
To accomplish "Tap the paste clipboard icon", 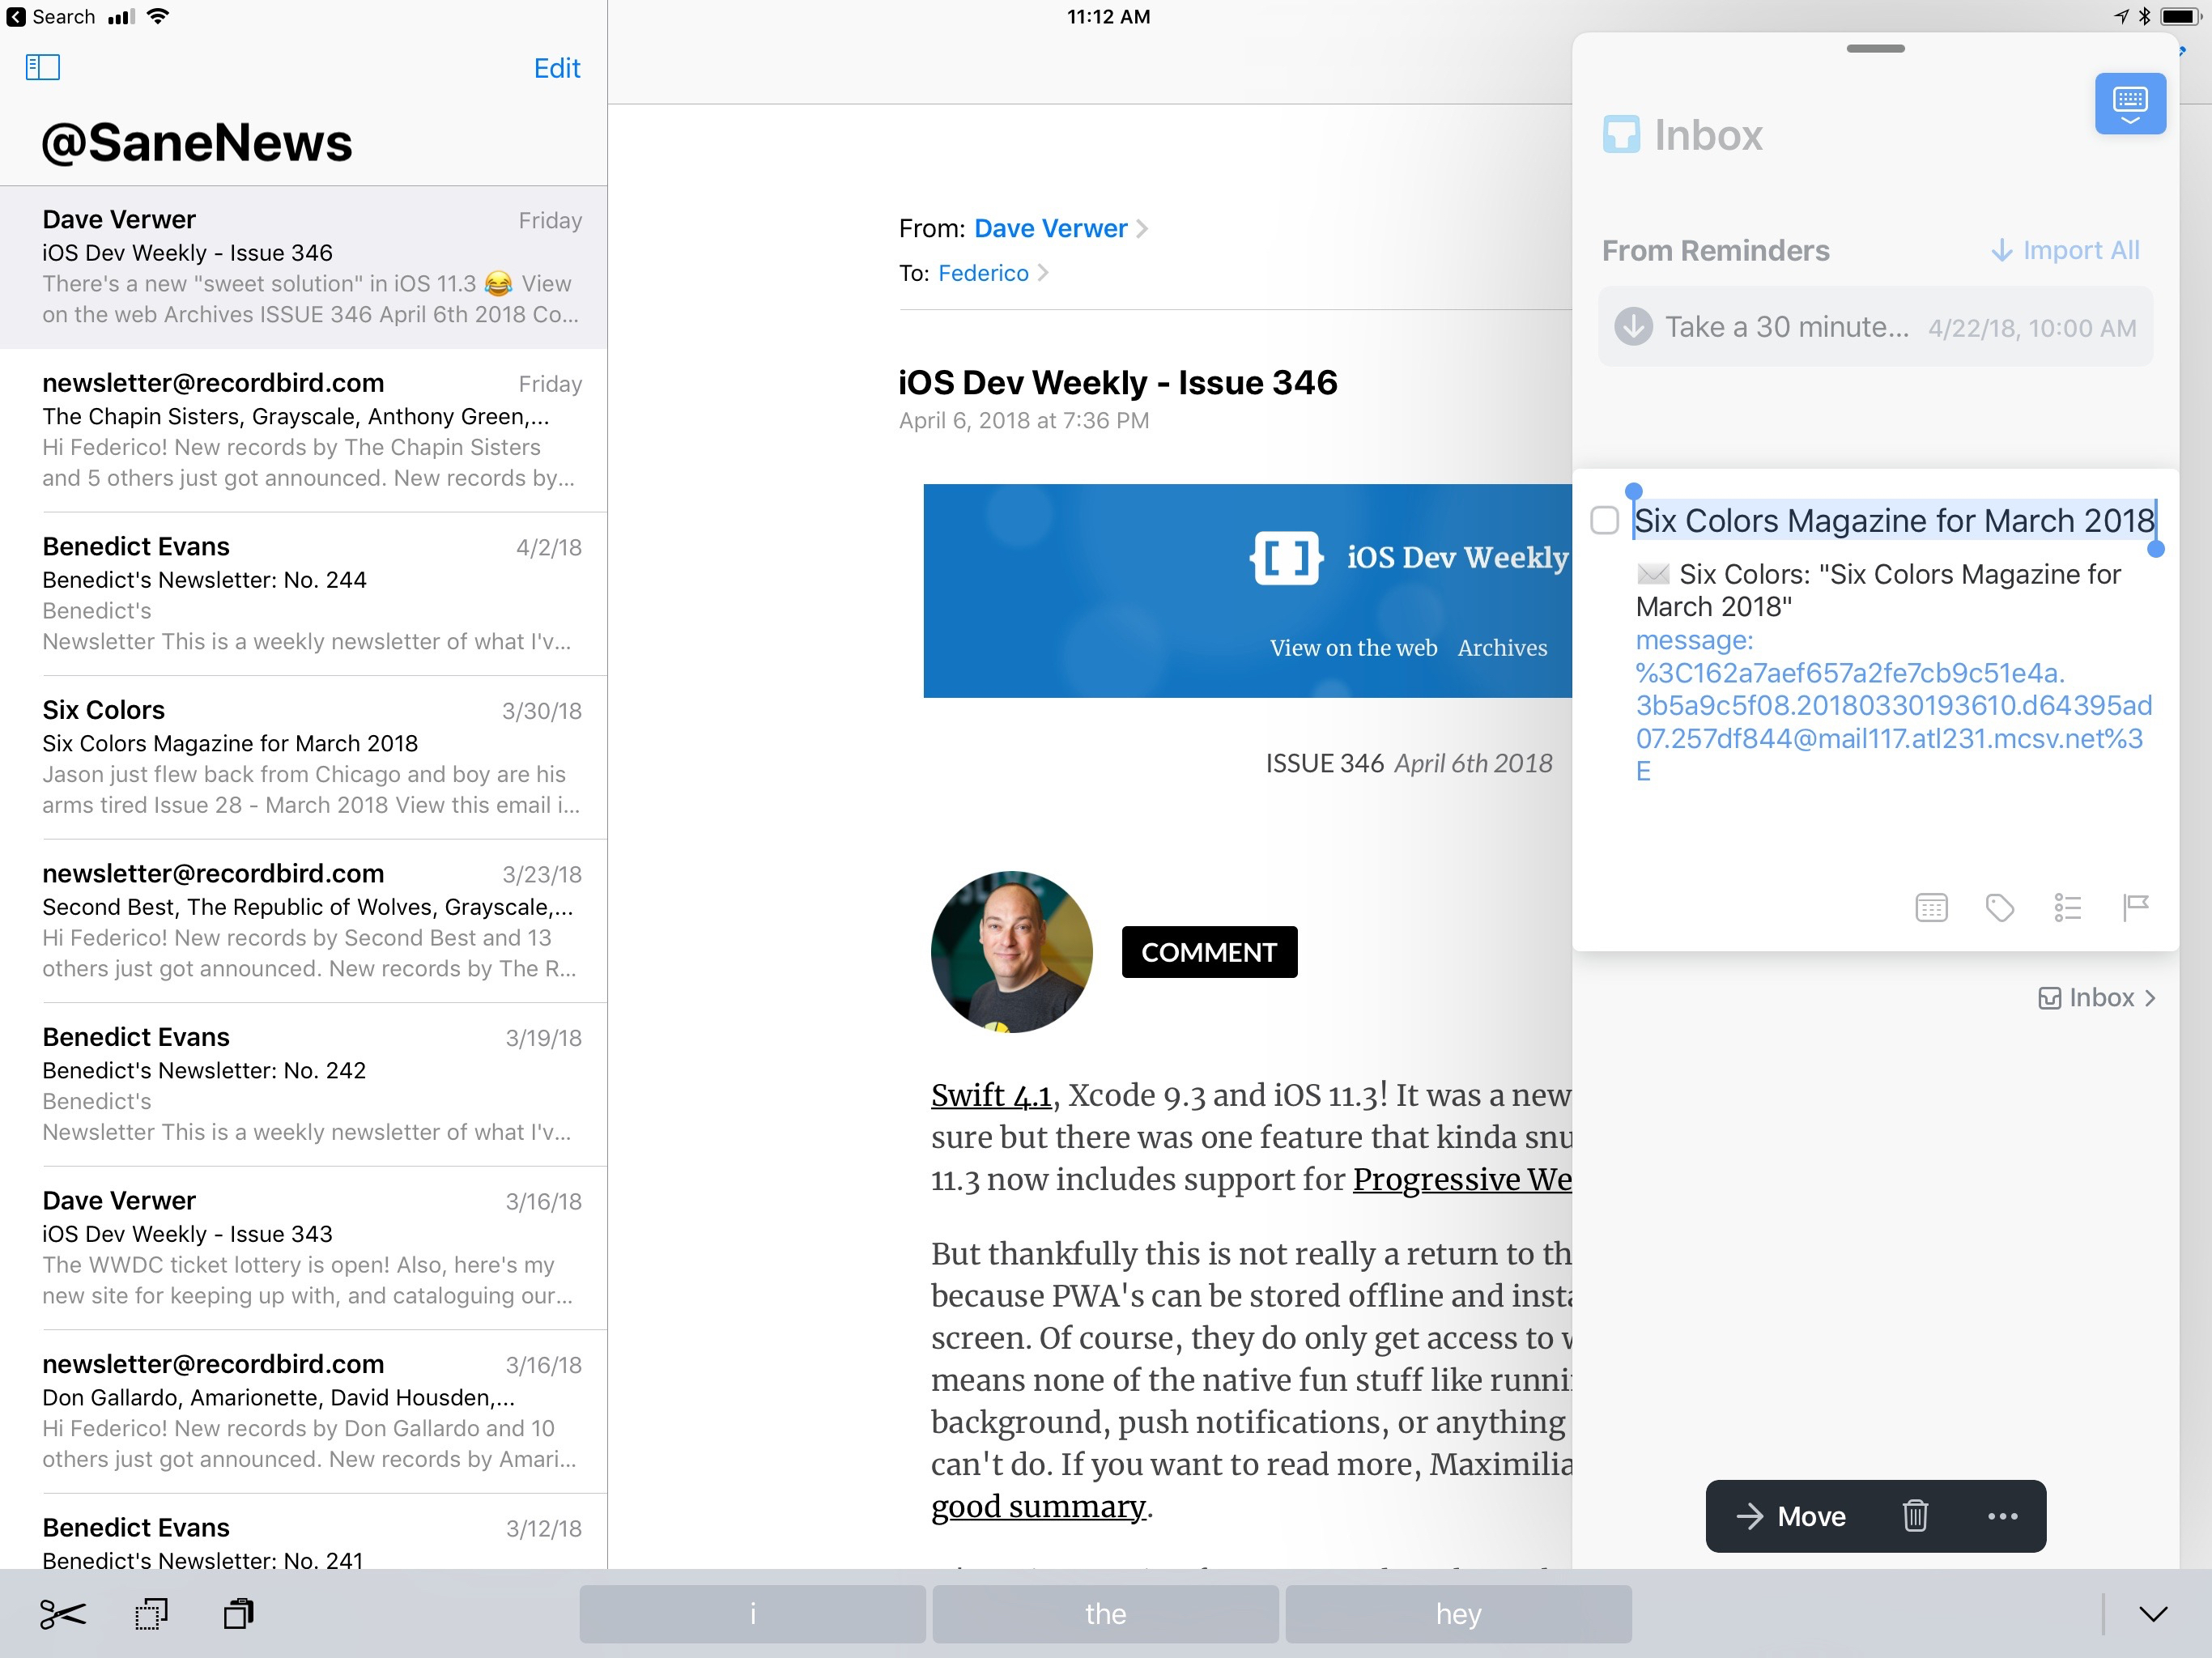I will coord(238,1614).
